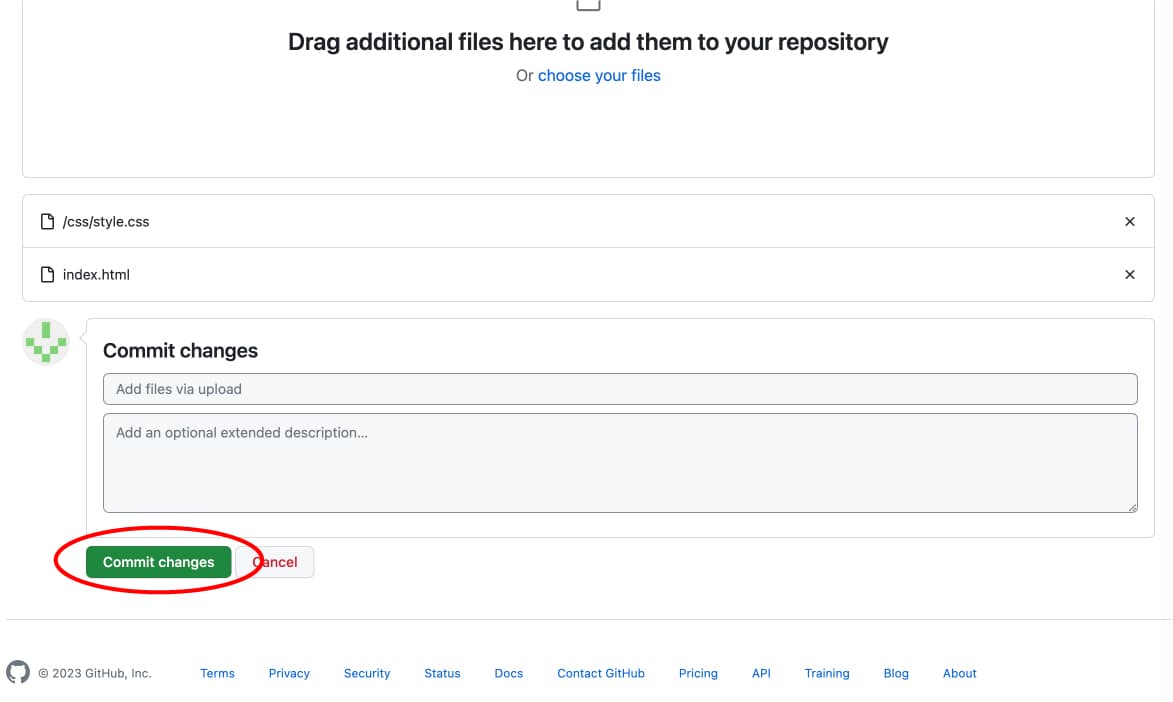Click the Commit changes button
The width and height of the screenshot is (1173, 702).
[157, 561]
